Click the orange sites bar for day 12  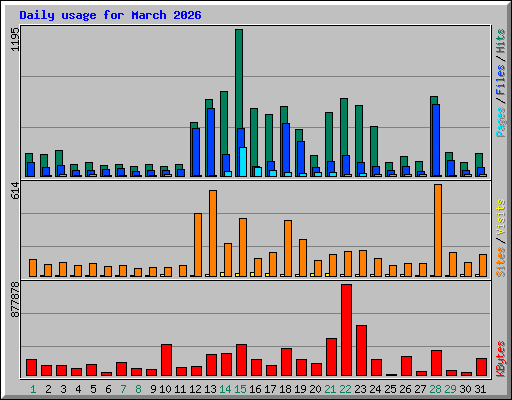tap(198, 245)
